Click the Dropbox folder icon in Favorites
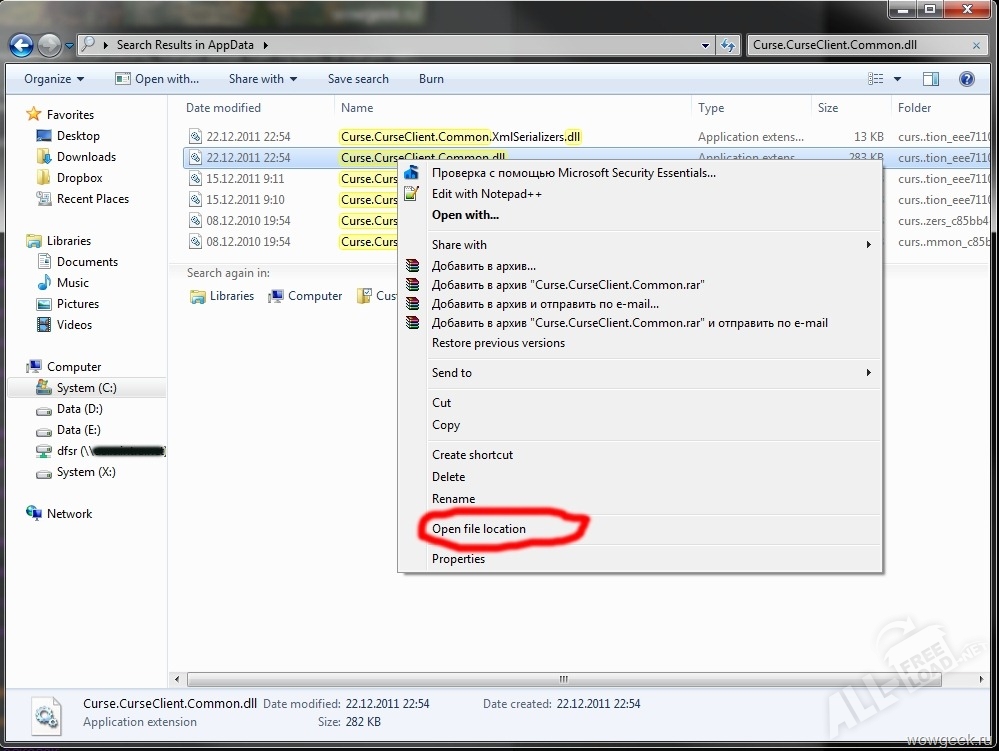The image size is (999, 751). [44, 178]
